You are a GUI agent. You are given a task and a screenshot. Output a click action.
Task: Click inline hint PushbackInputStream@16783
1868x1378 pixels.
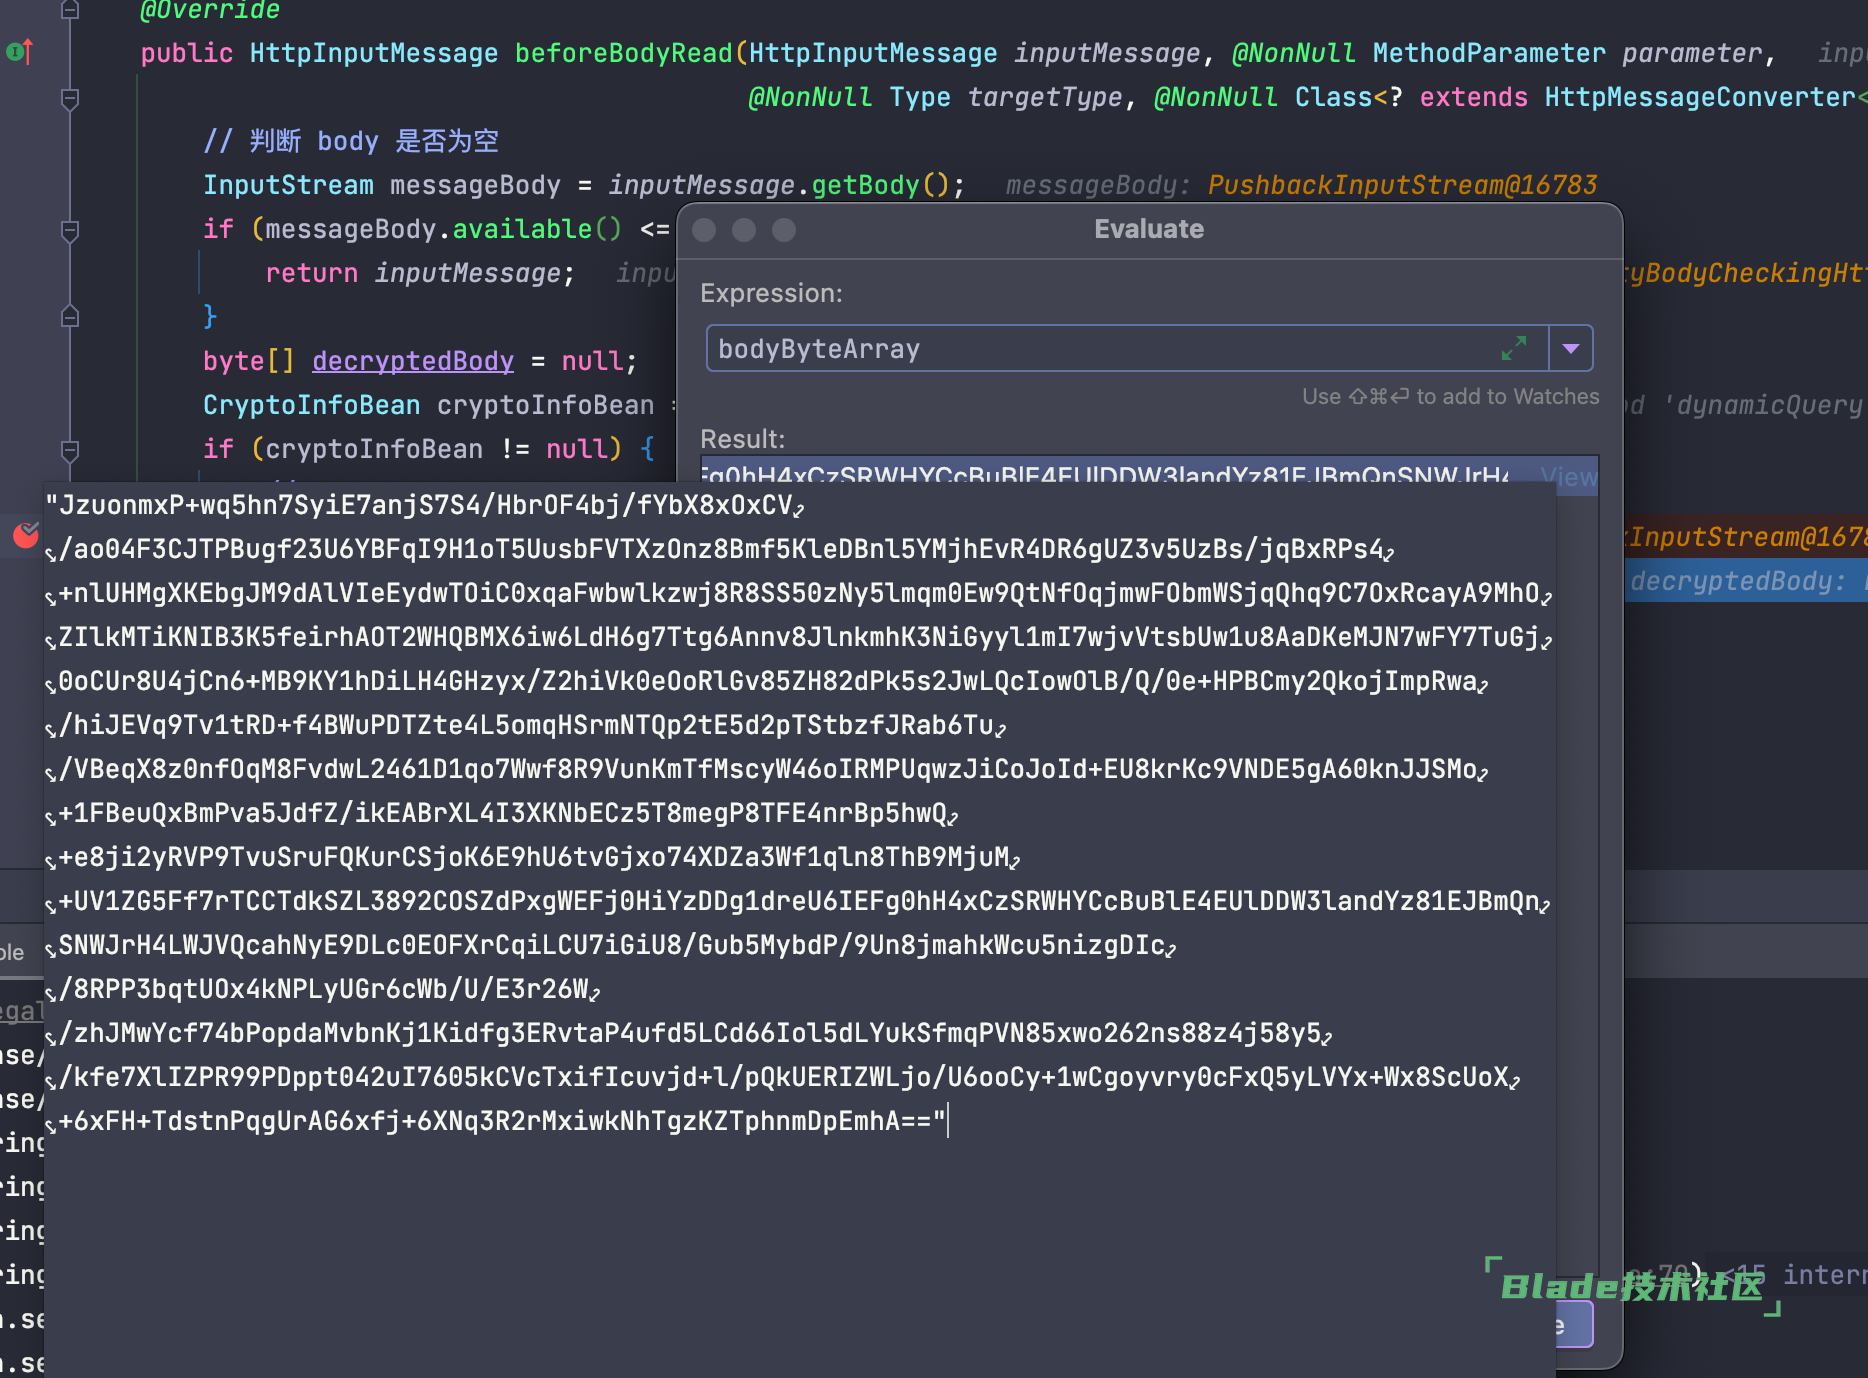click(x=1402, y=185)
